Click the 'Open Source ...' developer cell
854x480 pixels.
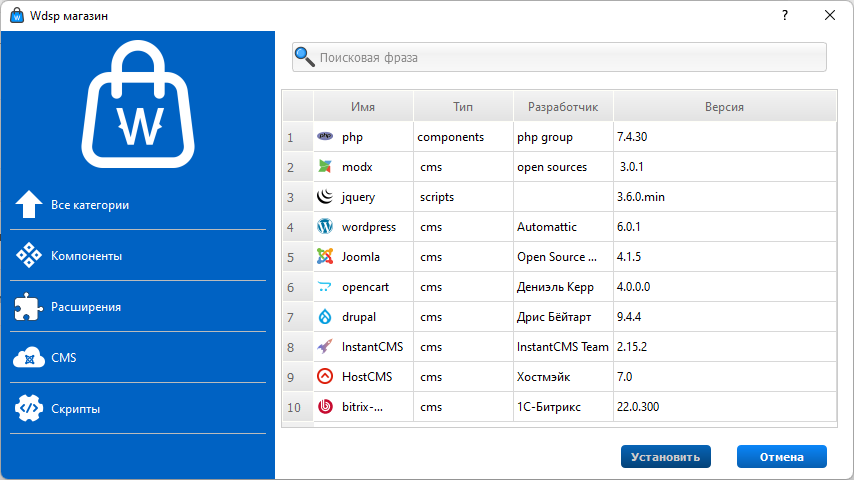point(563,257)
